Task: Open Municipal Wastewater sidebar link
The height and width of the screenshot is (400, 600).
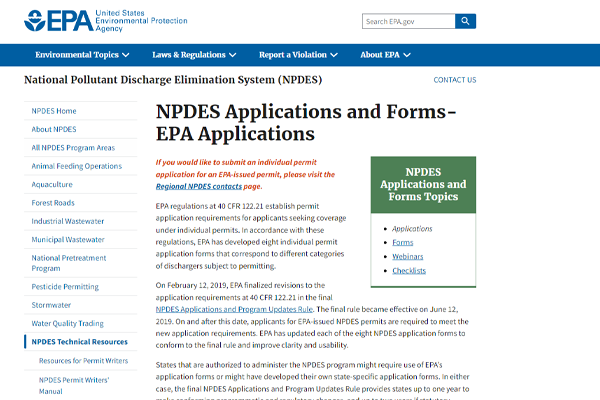Action: pos(68,240)
